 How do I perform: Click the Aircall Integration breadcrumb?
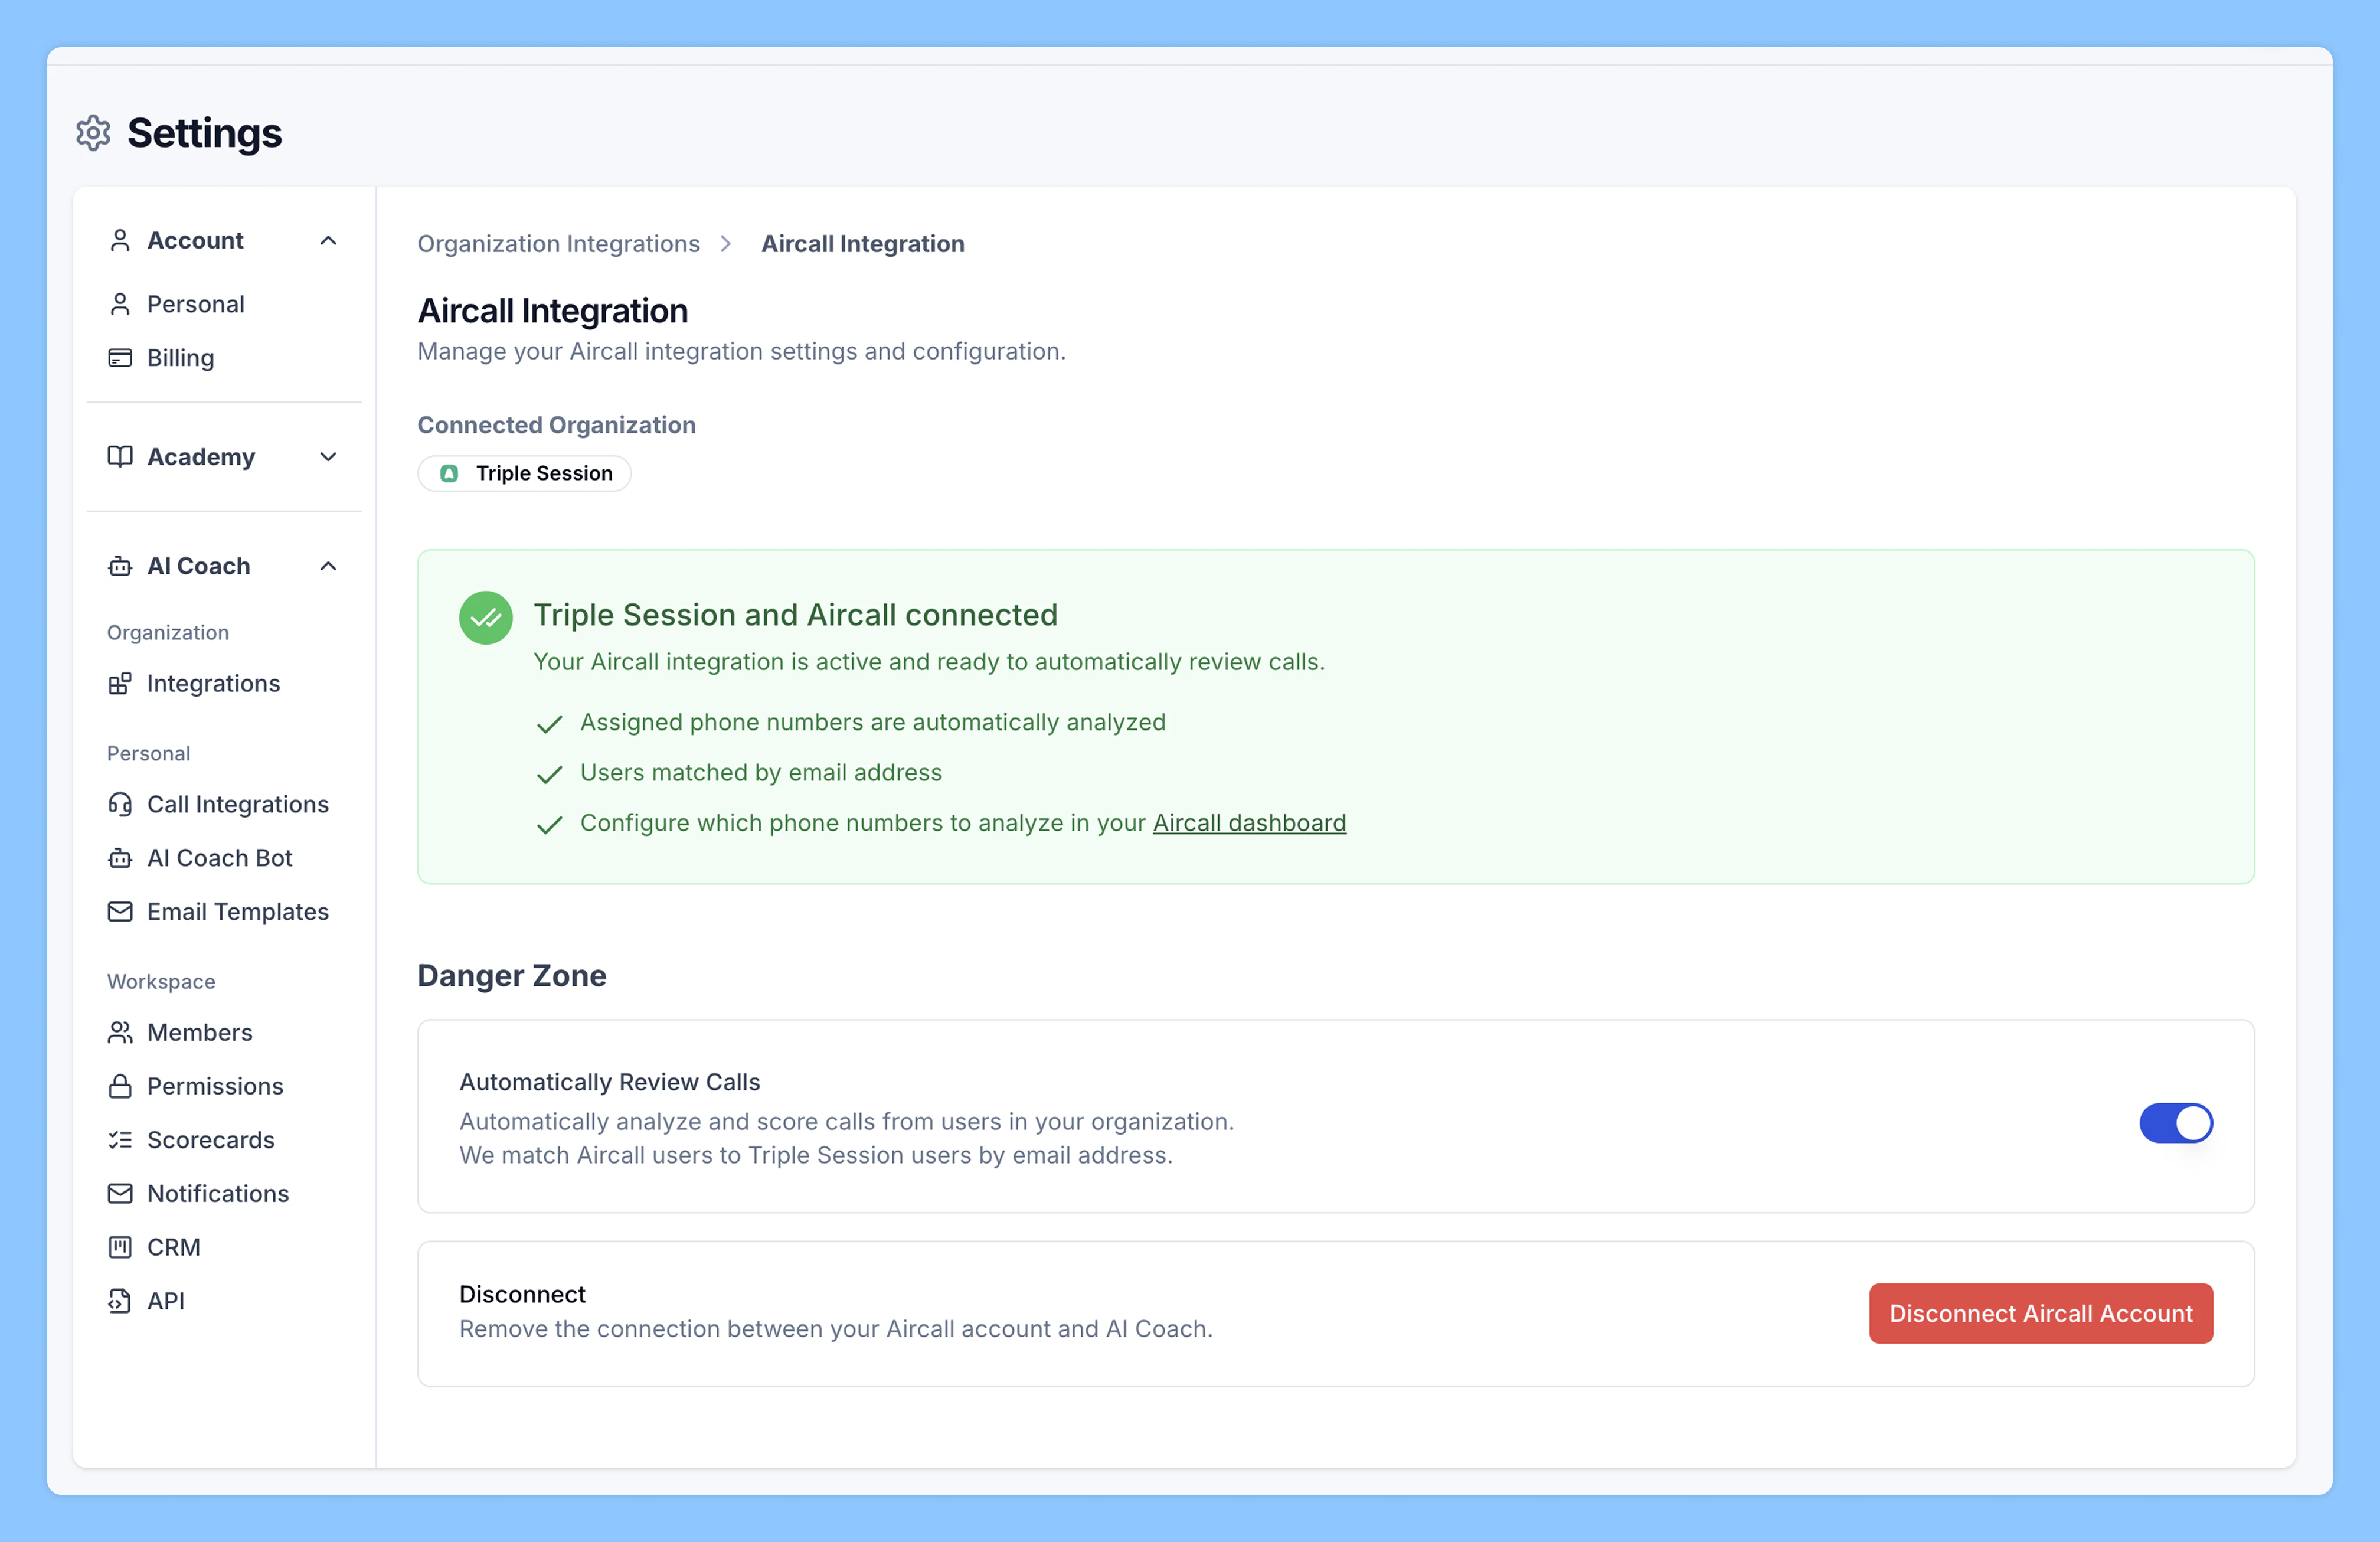[x=863, y=244]
